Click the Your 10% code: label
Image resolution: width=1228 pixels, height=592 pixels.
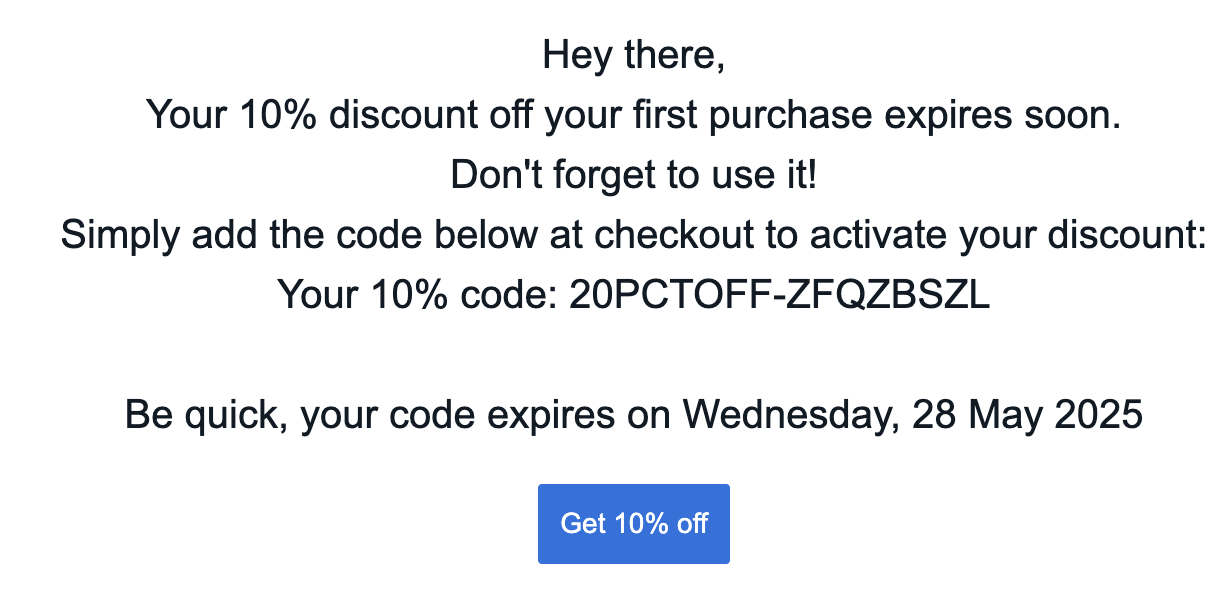pos(418,295)
